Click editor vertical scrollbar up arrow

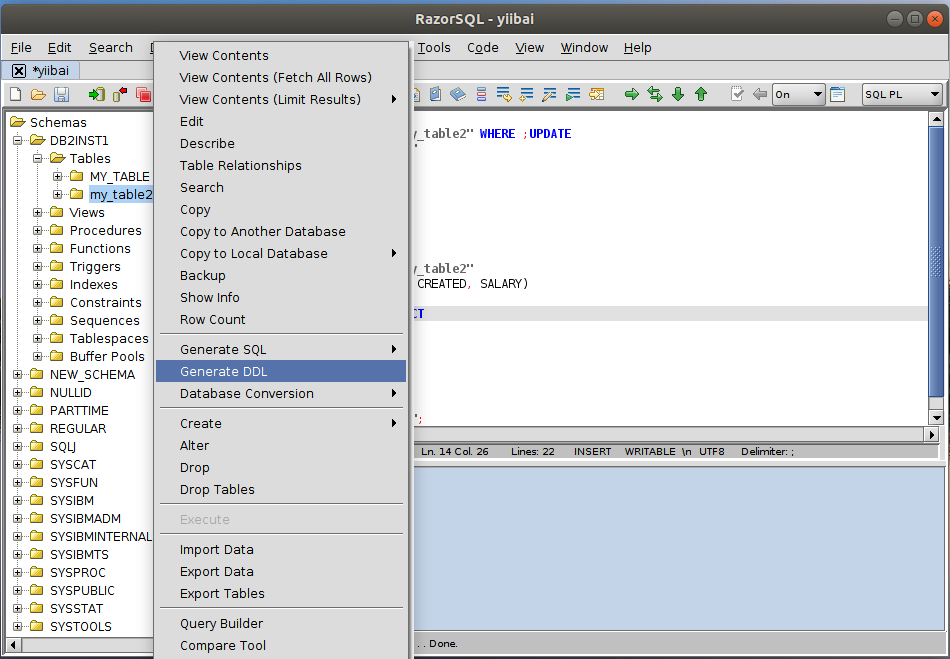(x=936, y=119)
